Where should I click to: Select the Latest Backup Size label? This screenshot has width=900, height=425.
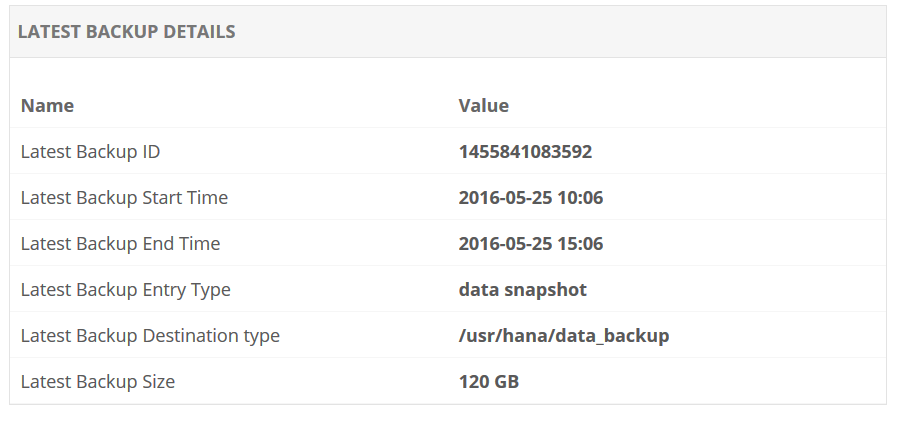[x=97, y=382]
